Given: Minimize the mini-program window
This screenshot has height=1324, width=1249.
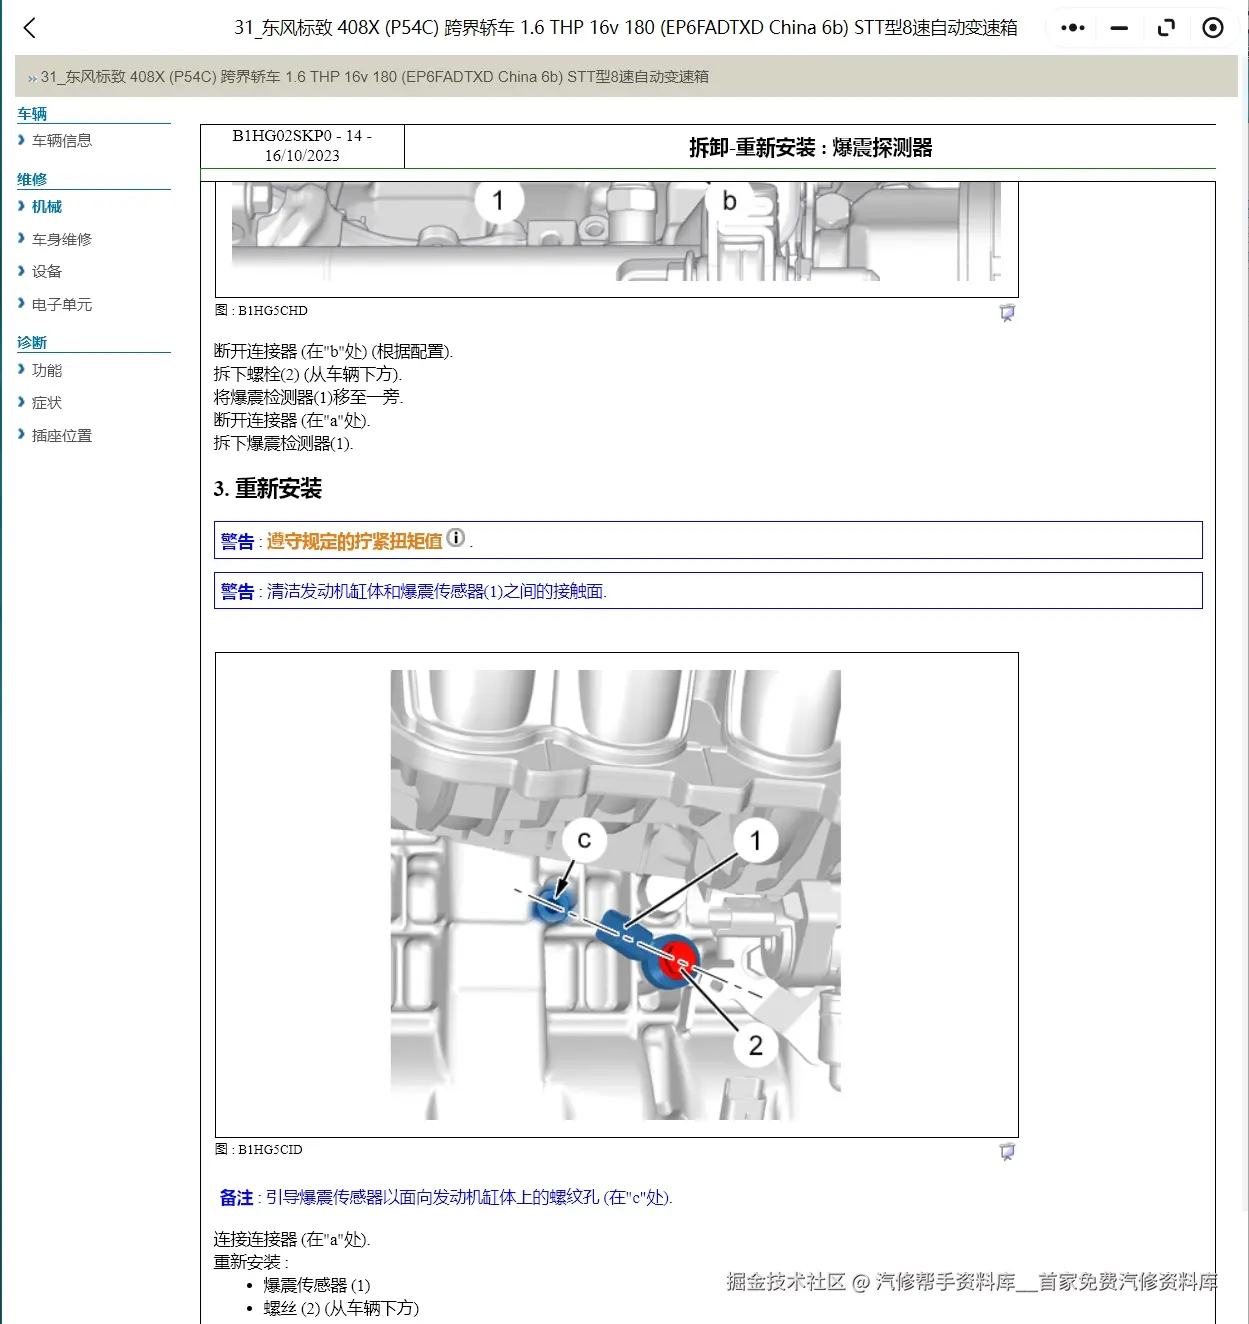Looking at the screenshot, I should click(1118, 27).
